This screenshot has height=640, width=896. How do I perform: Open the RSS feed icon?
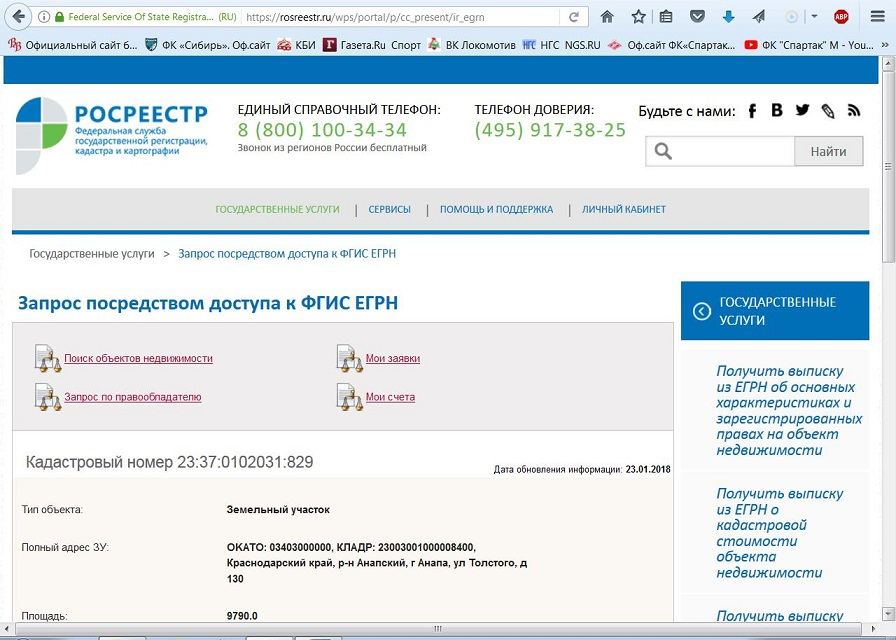click(x=854, y=110)
